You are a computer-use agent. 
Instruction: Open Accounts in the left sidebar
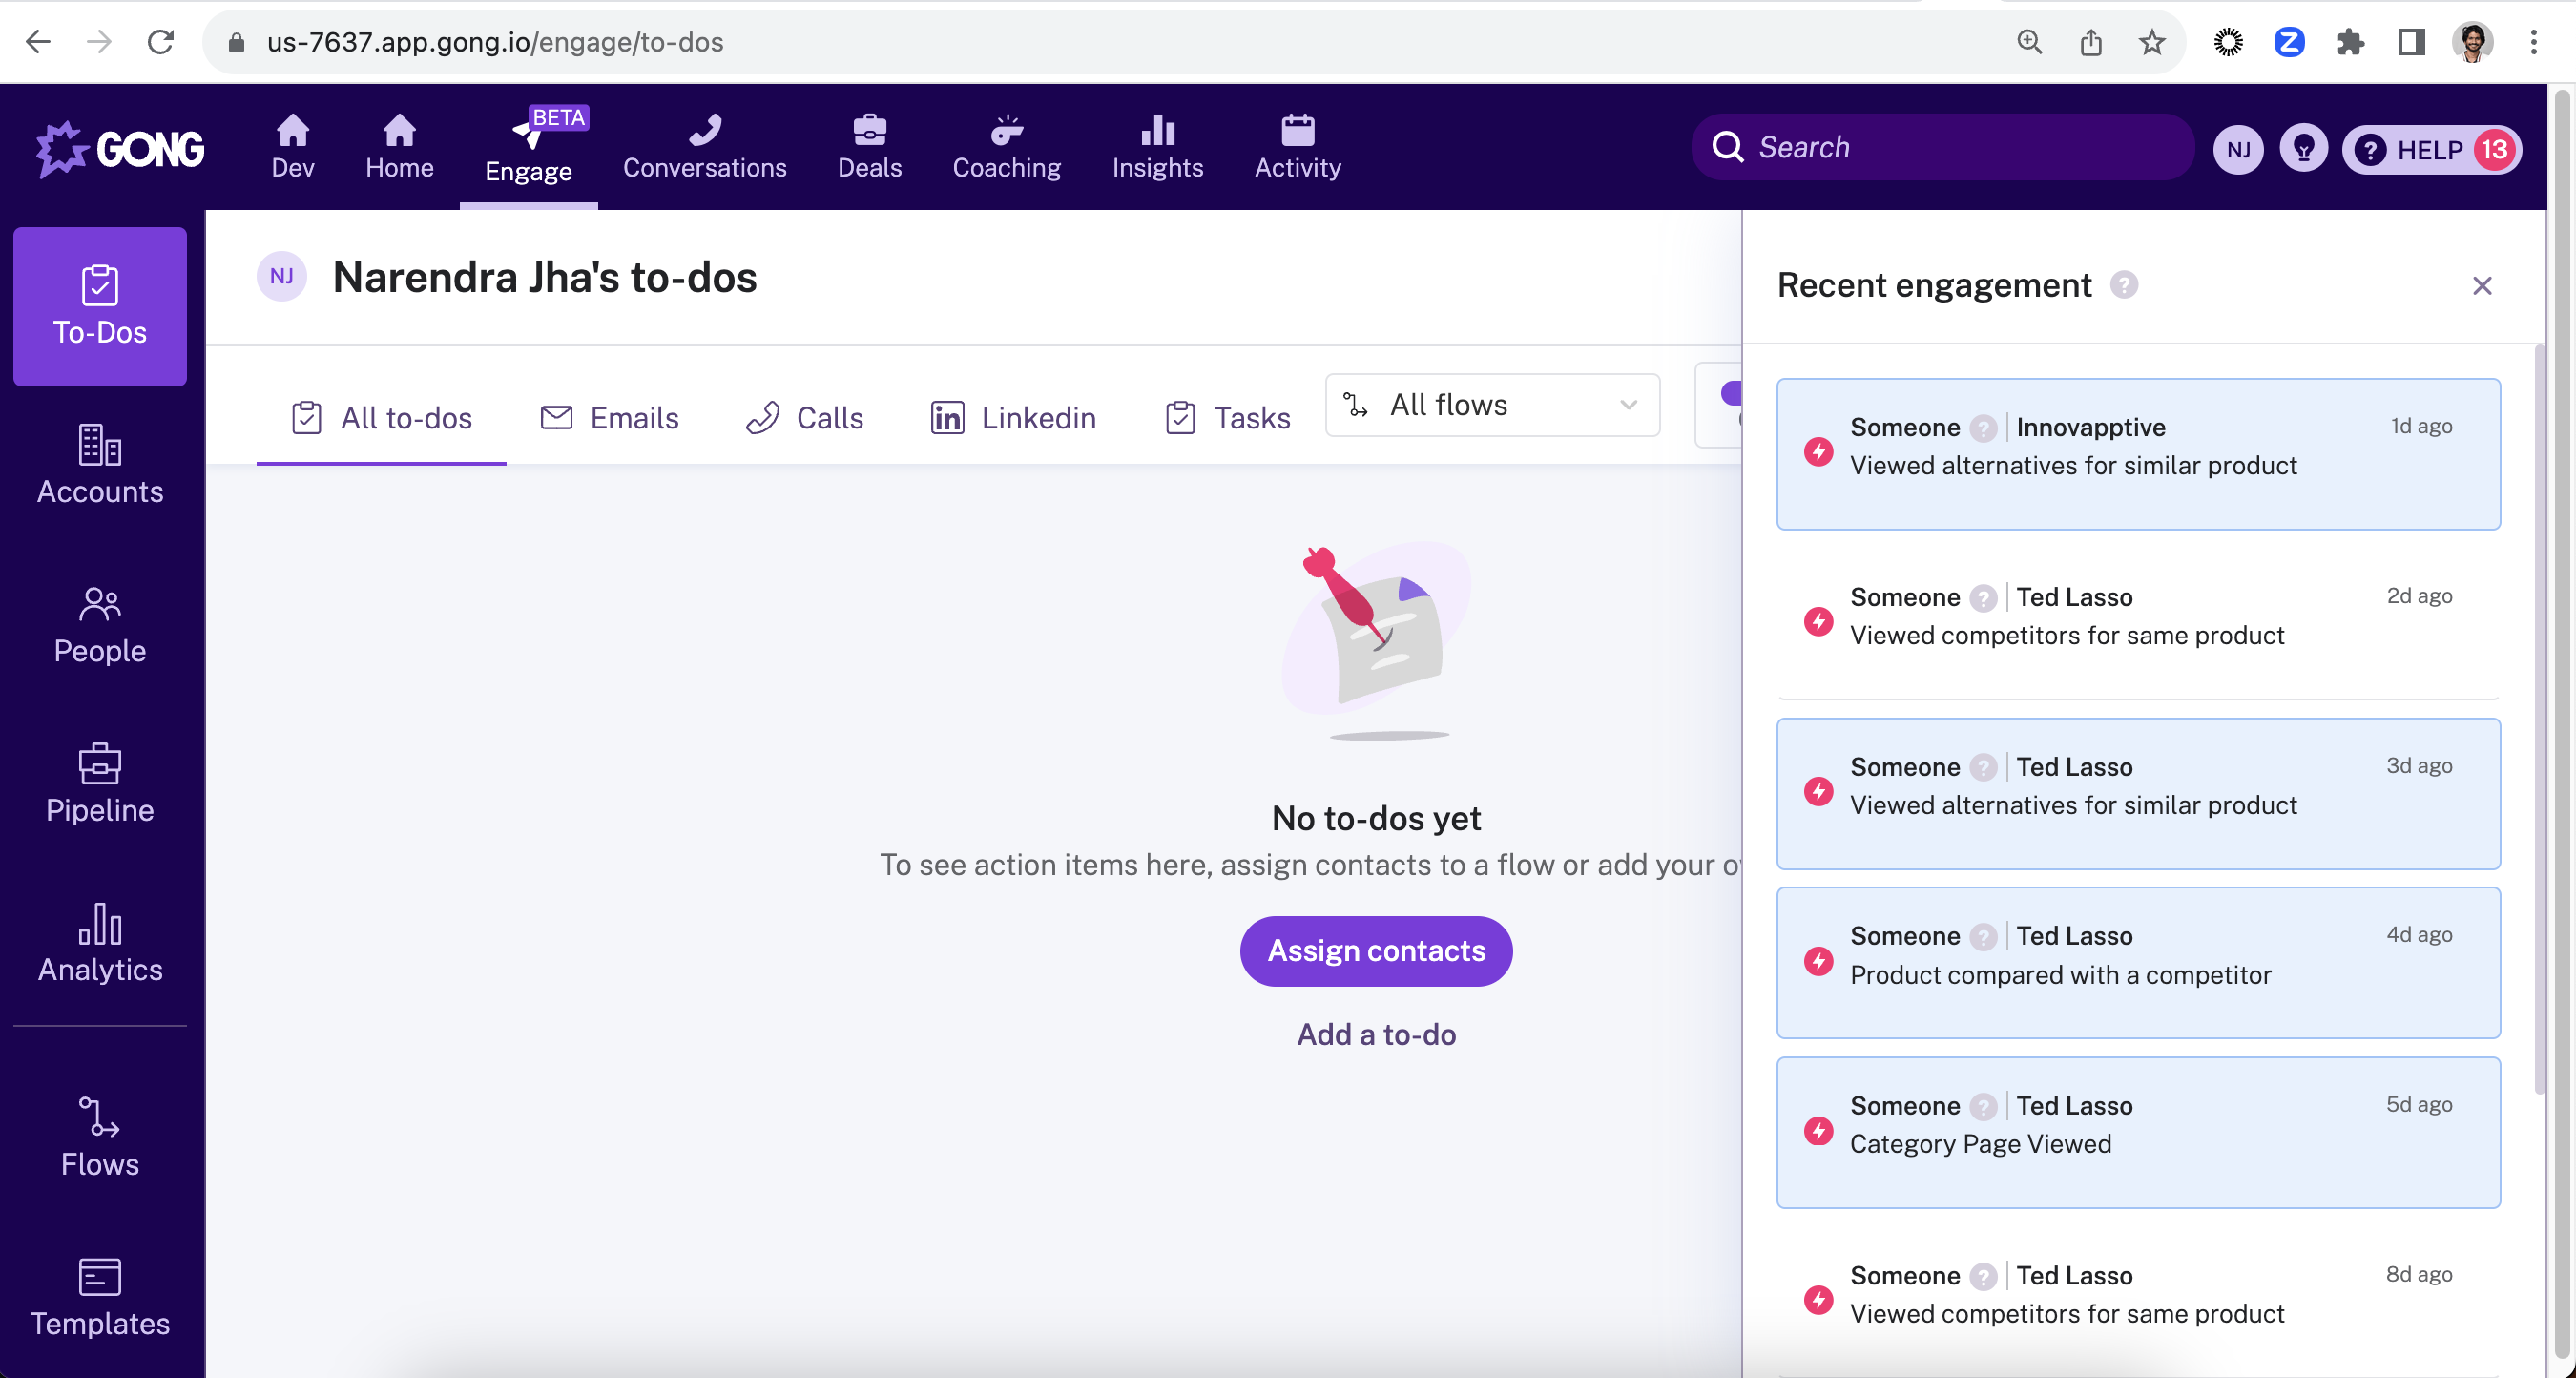pos(99,465)
